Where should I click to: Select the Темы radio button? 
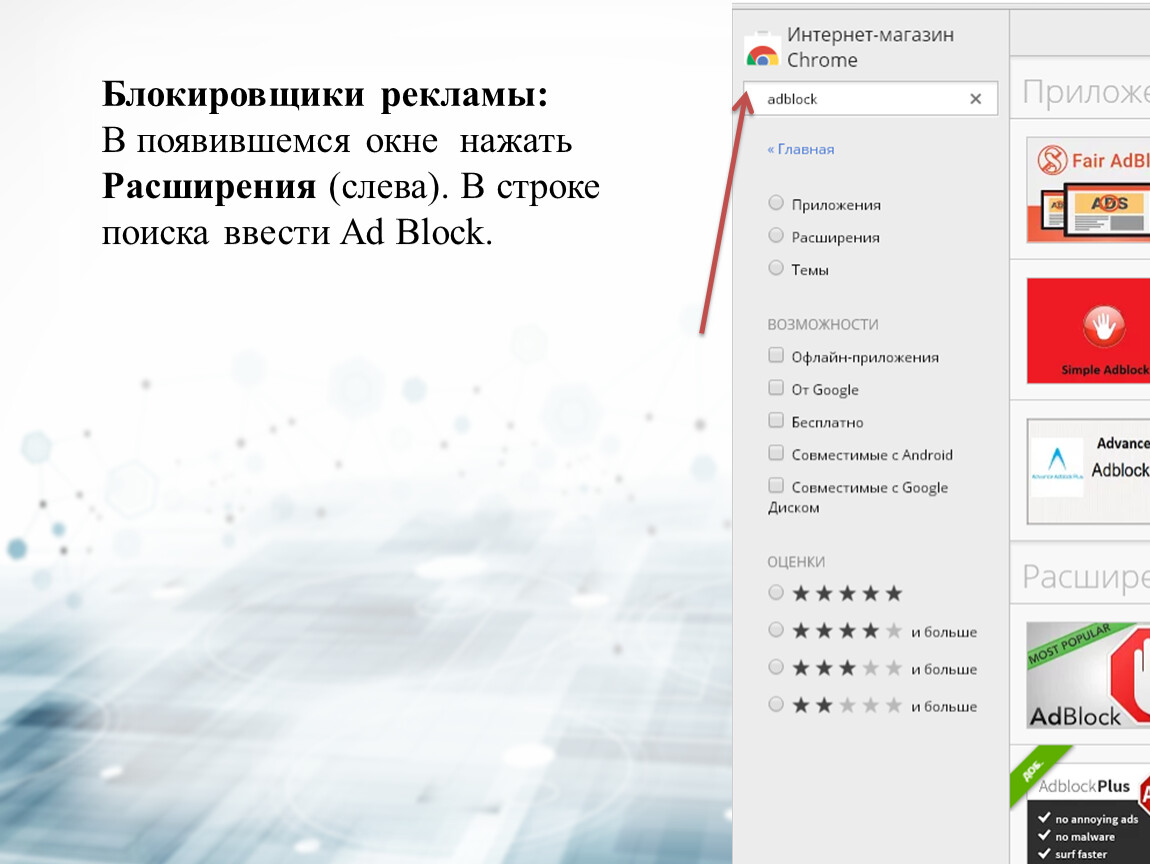click(776, 268)
